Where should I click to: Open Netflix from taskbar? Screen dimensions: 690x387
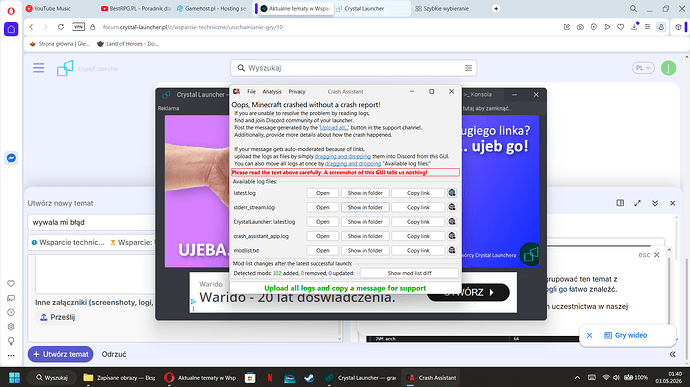[x=270, y=377]
